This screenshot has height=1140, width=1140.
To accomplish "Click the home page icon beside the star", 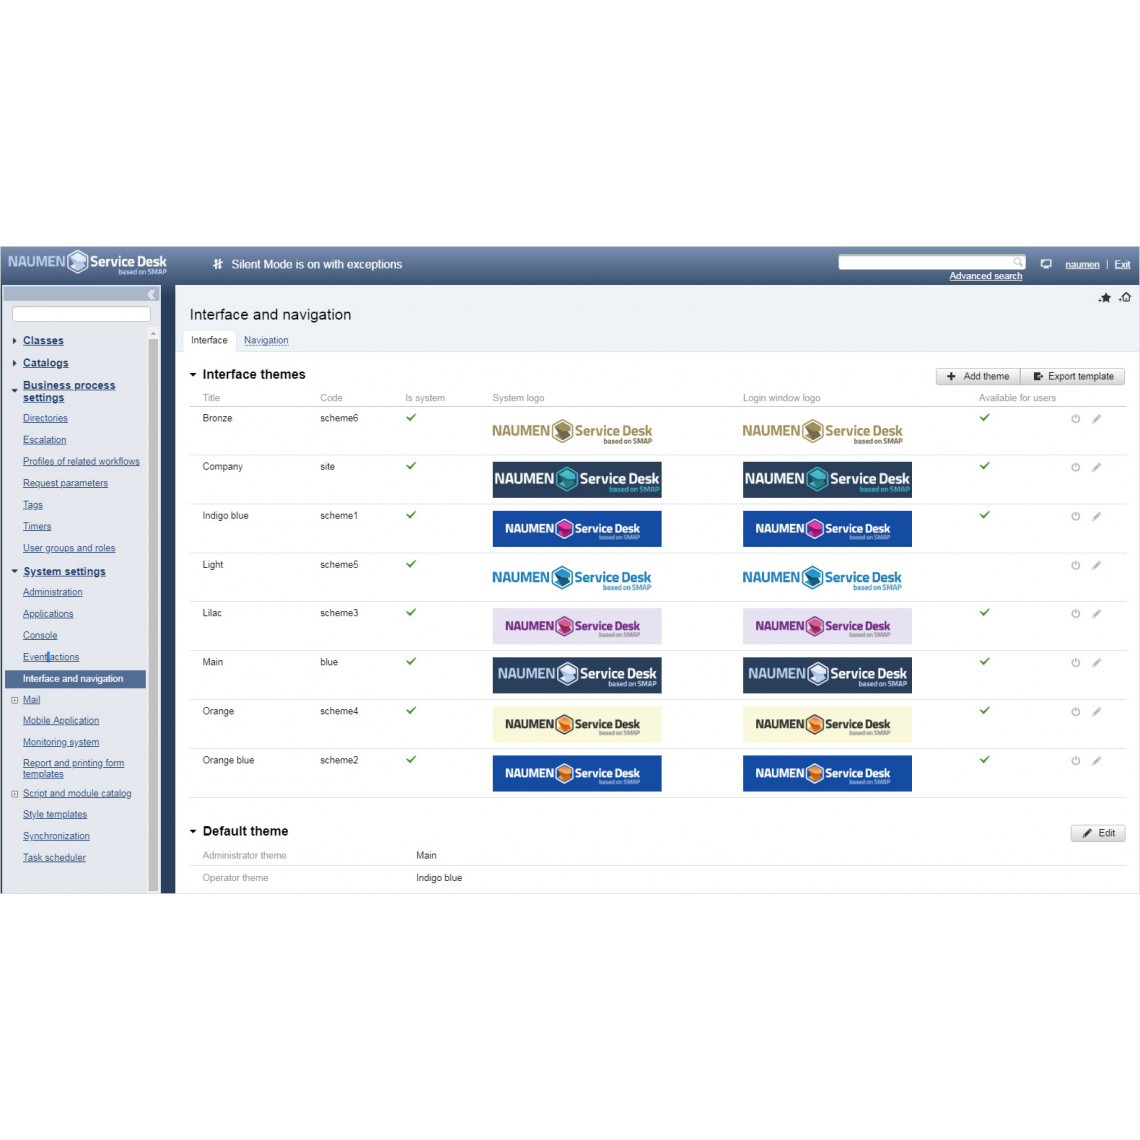I will 1125,297.
